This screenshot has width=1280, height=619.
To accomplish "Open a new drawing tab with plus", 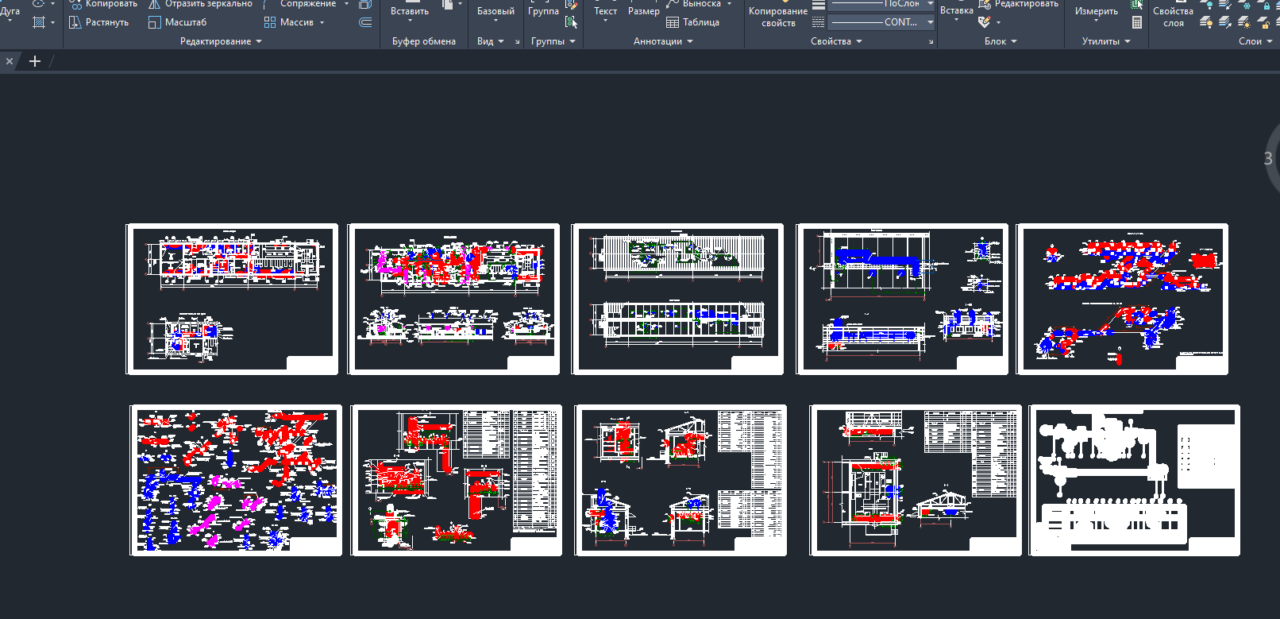I will coord(35,61).
